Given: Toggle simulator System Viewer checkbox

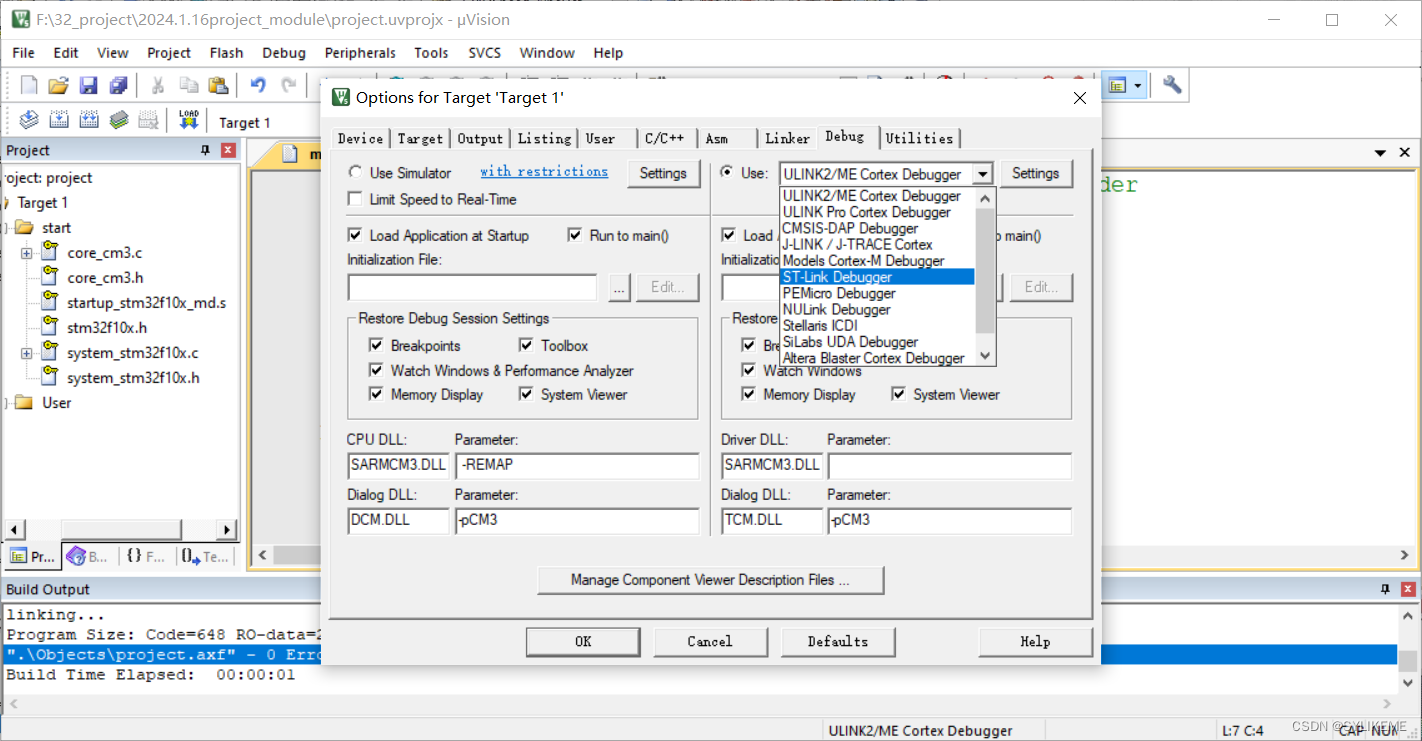Looking at the screenshot, I should click(x=526, y=394).
